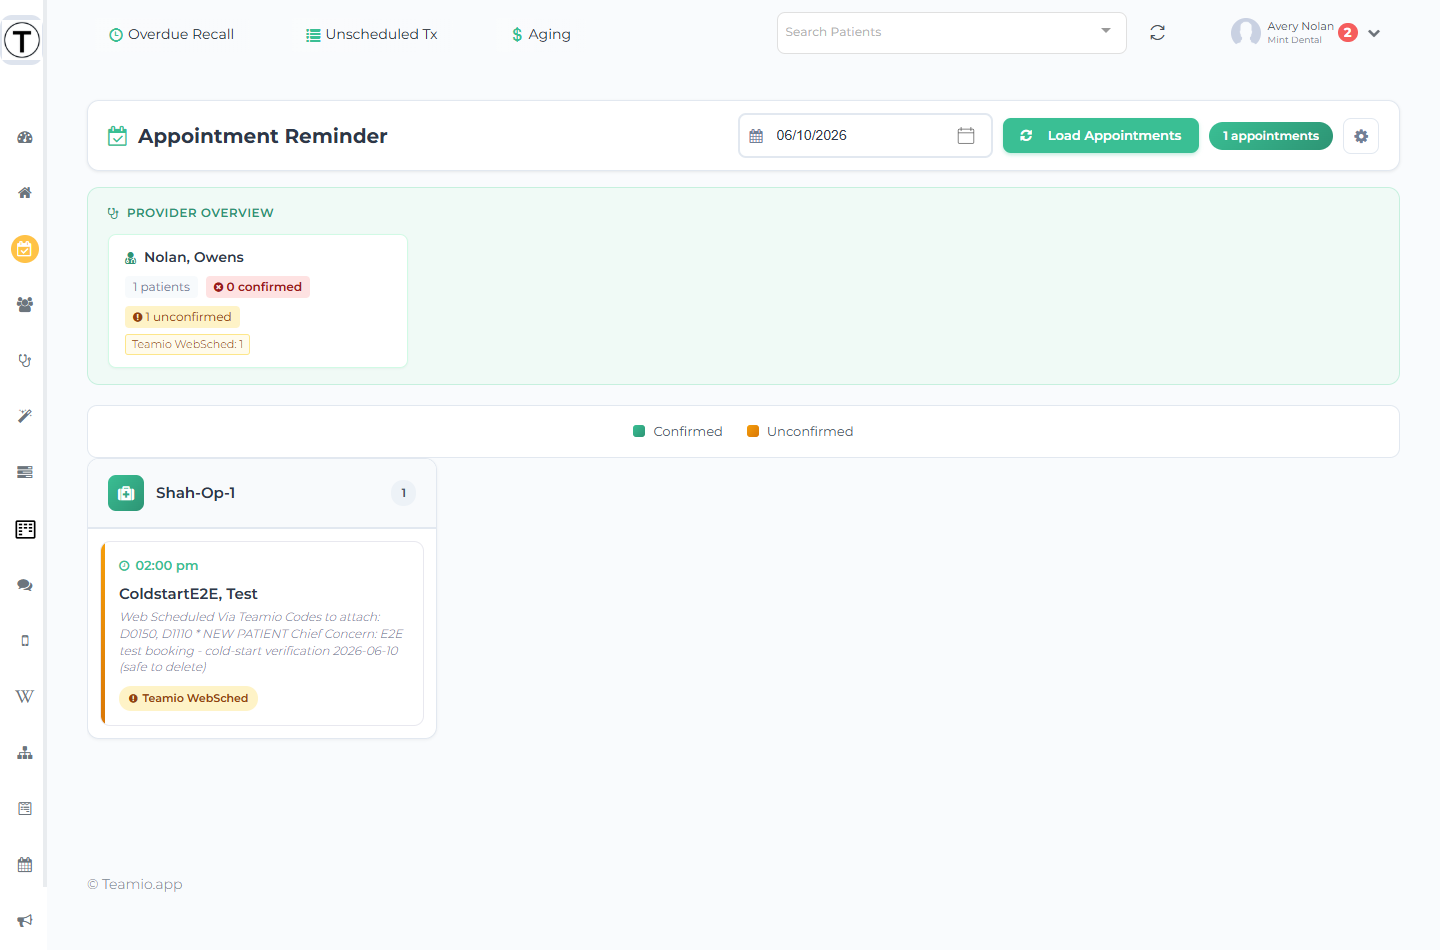Click the '1 patients' badge
Viewport: 1440px width, 950px height.
[x=161, y=287]
